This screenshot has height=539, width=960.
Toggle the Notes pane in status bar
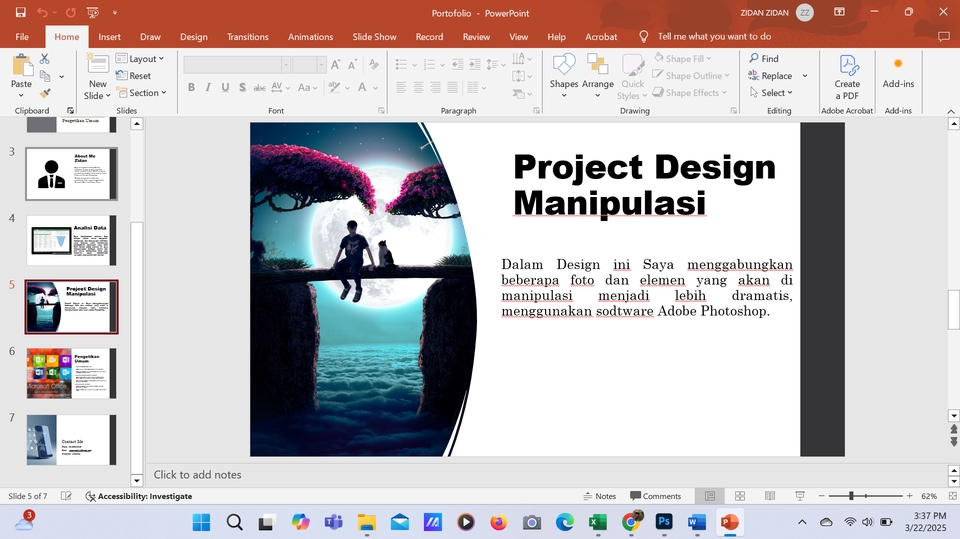599,496
